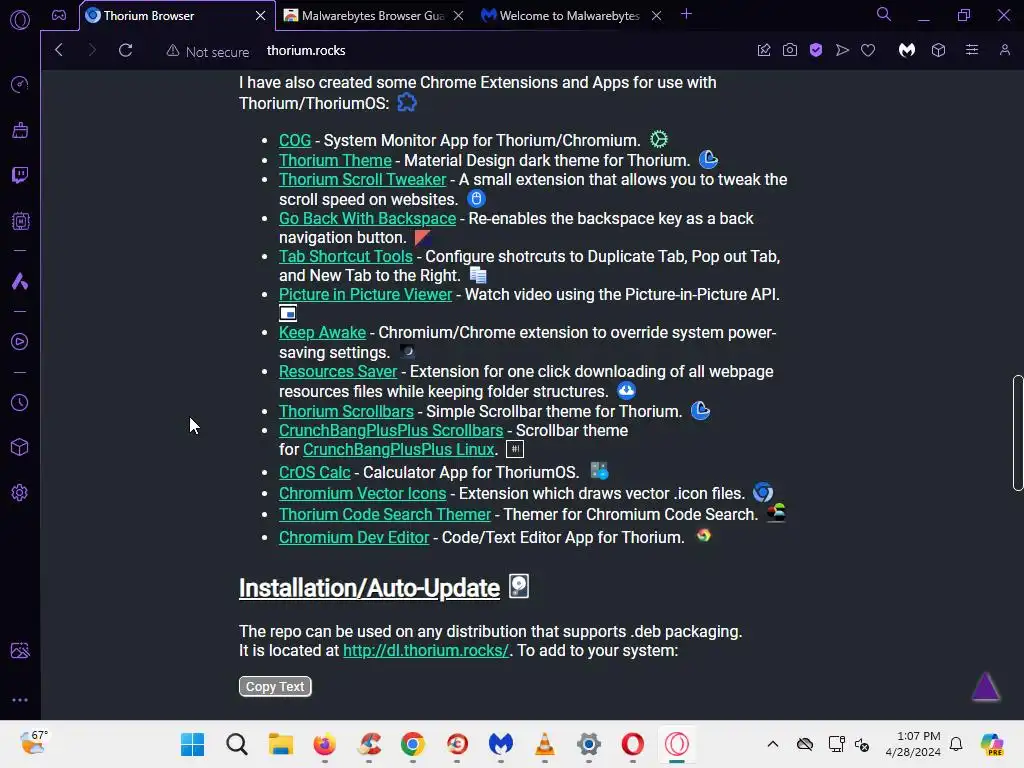
Task: Close the Malwarebytes Browser Guard tab
Action: pos(458,16)
